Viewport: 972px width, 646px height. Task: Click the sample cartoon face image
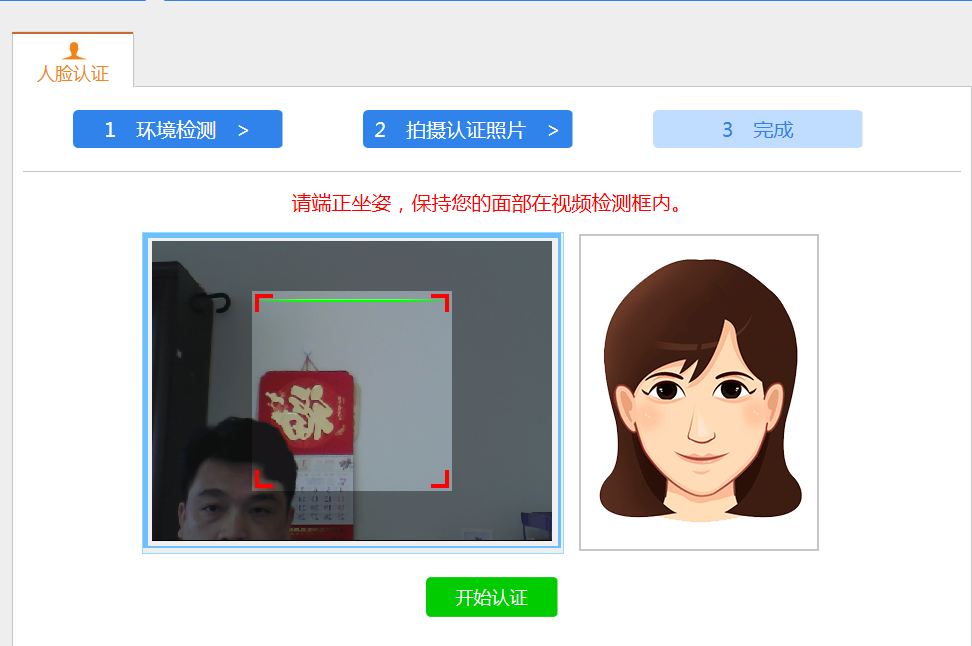699,392
